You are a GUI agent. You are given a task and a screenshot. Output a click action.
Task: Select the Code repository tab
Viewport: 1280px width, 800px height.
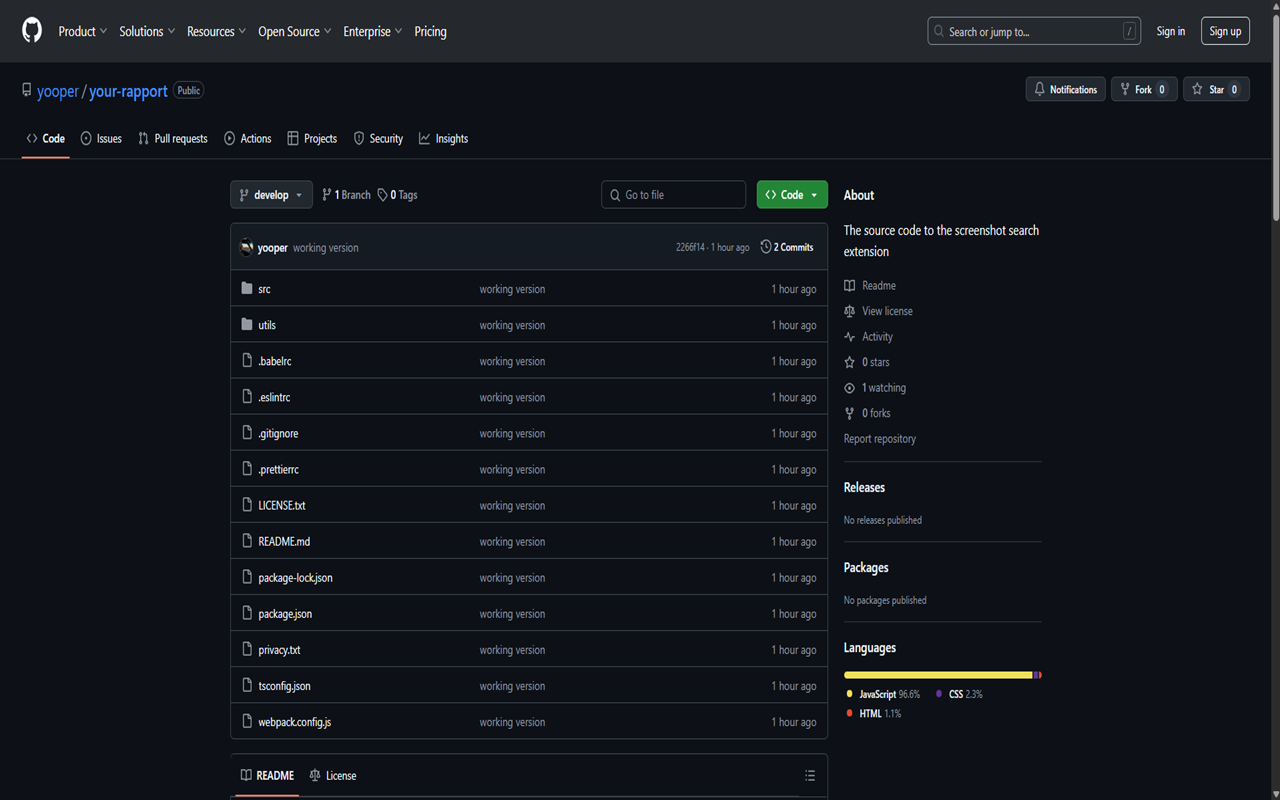46,139
